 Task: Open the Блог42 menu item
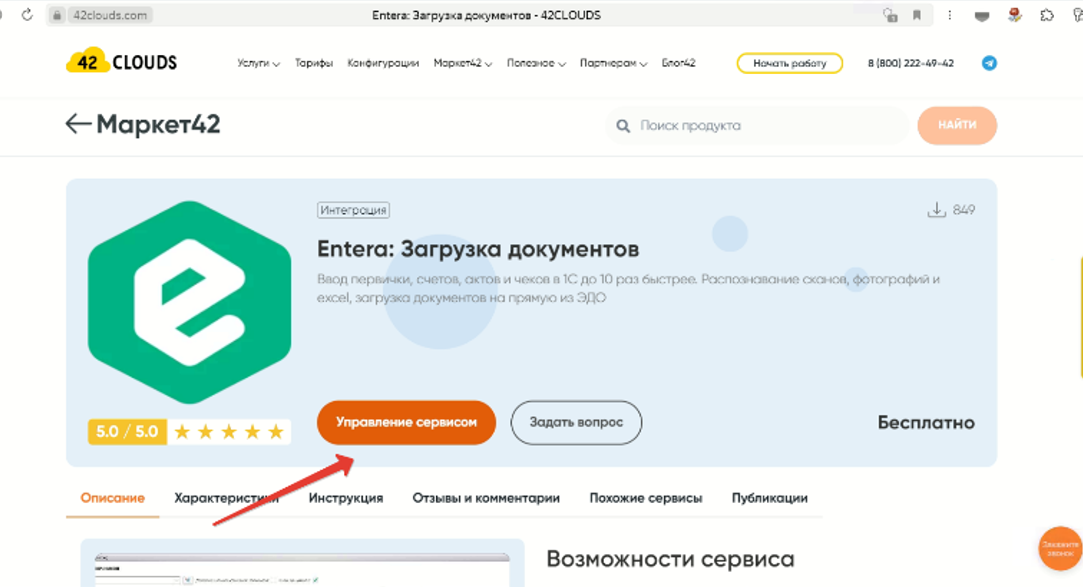(x=678, y=63)
